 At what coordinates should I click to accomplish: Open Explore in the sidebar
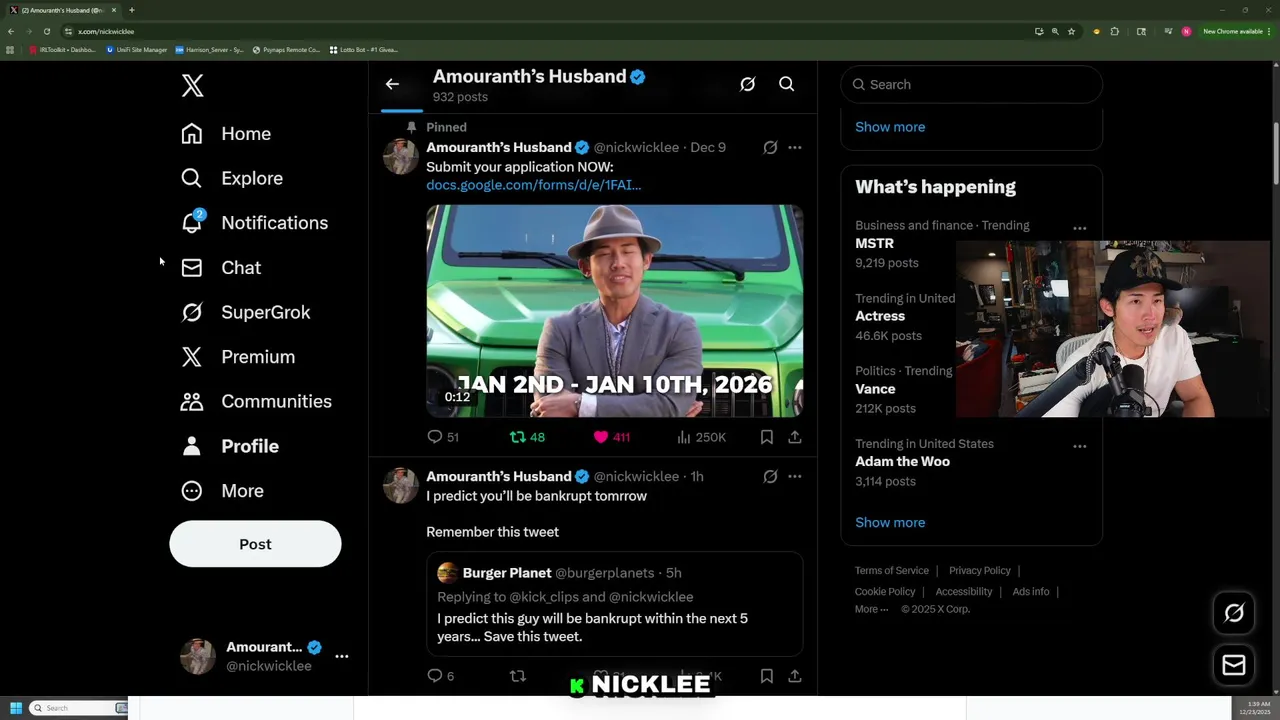click(232, 178)
